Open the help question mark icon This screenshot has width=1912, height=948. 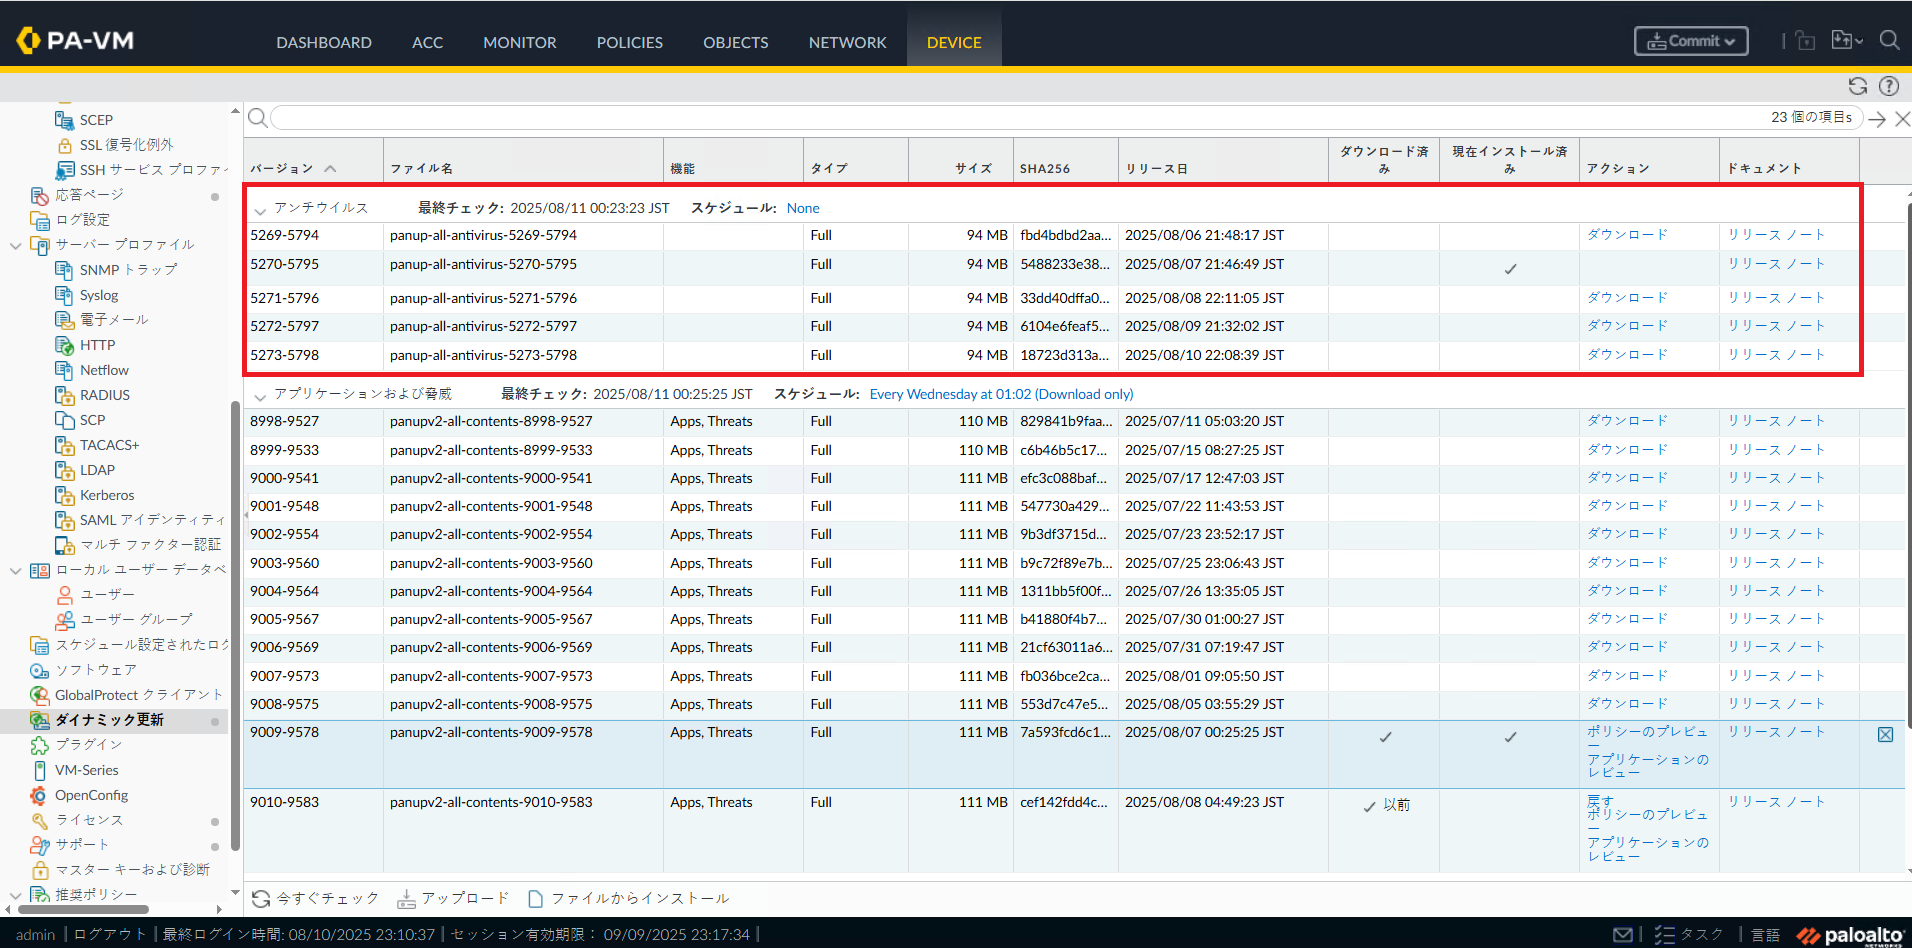point(1889,86)
